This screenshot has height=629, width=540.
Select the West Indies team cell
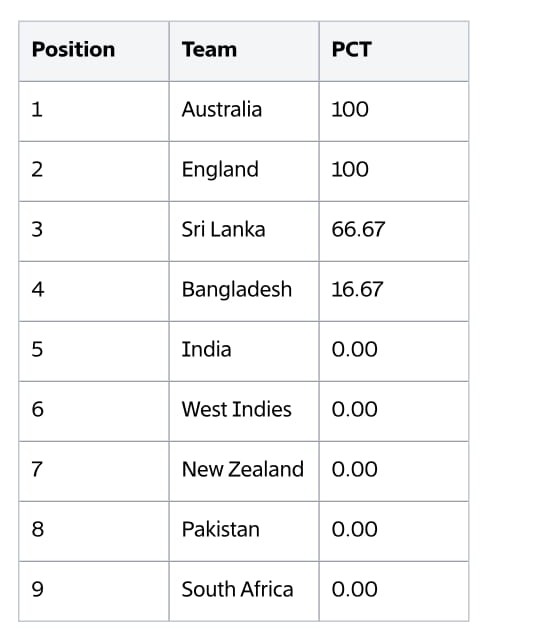click(244, 412)
